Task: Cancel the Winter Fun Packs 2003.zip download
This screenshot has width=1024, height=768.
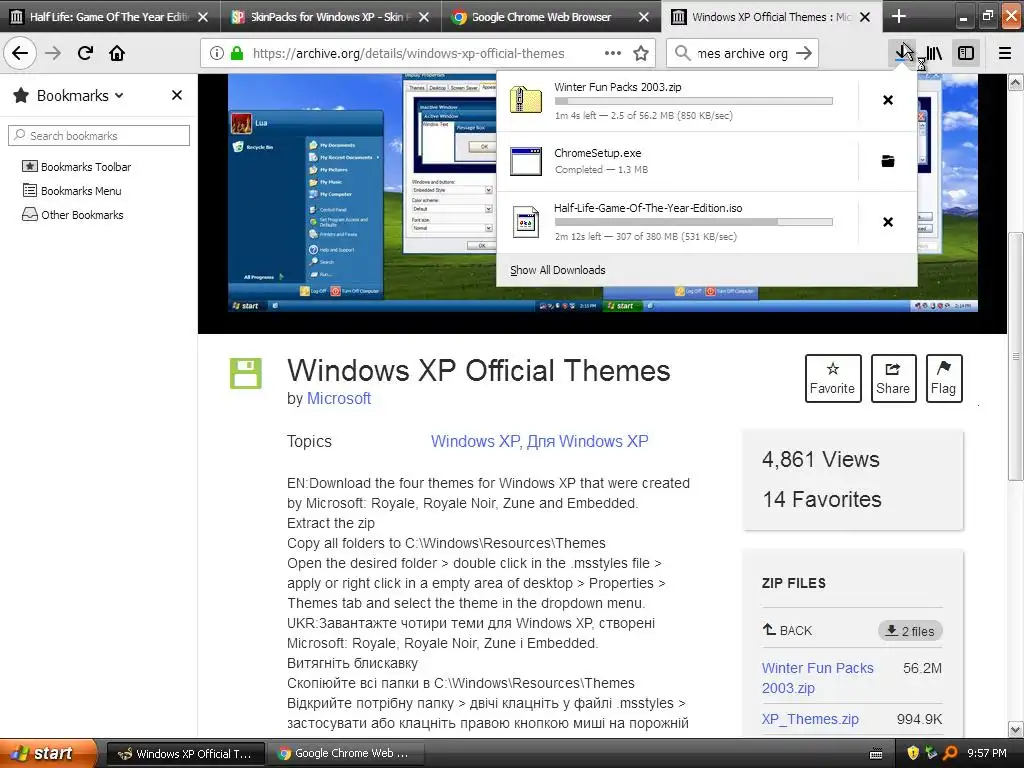Action: click(x=888, y=100)
